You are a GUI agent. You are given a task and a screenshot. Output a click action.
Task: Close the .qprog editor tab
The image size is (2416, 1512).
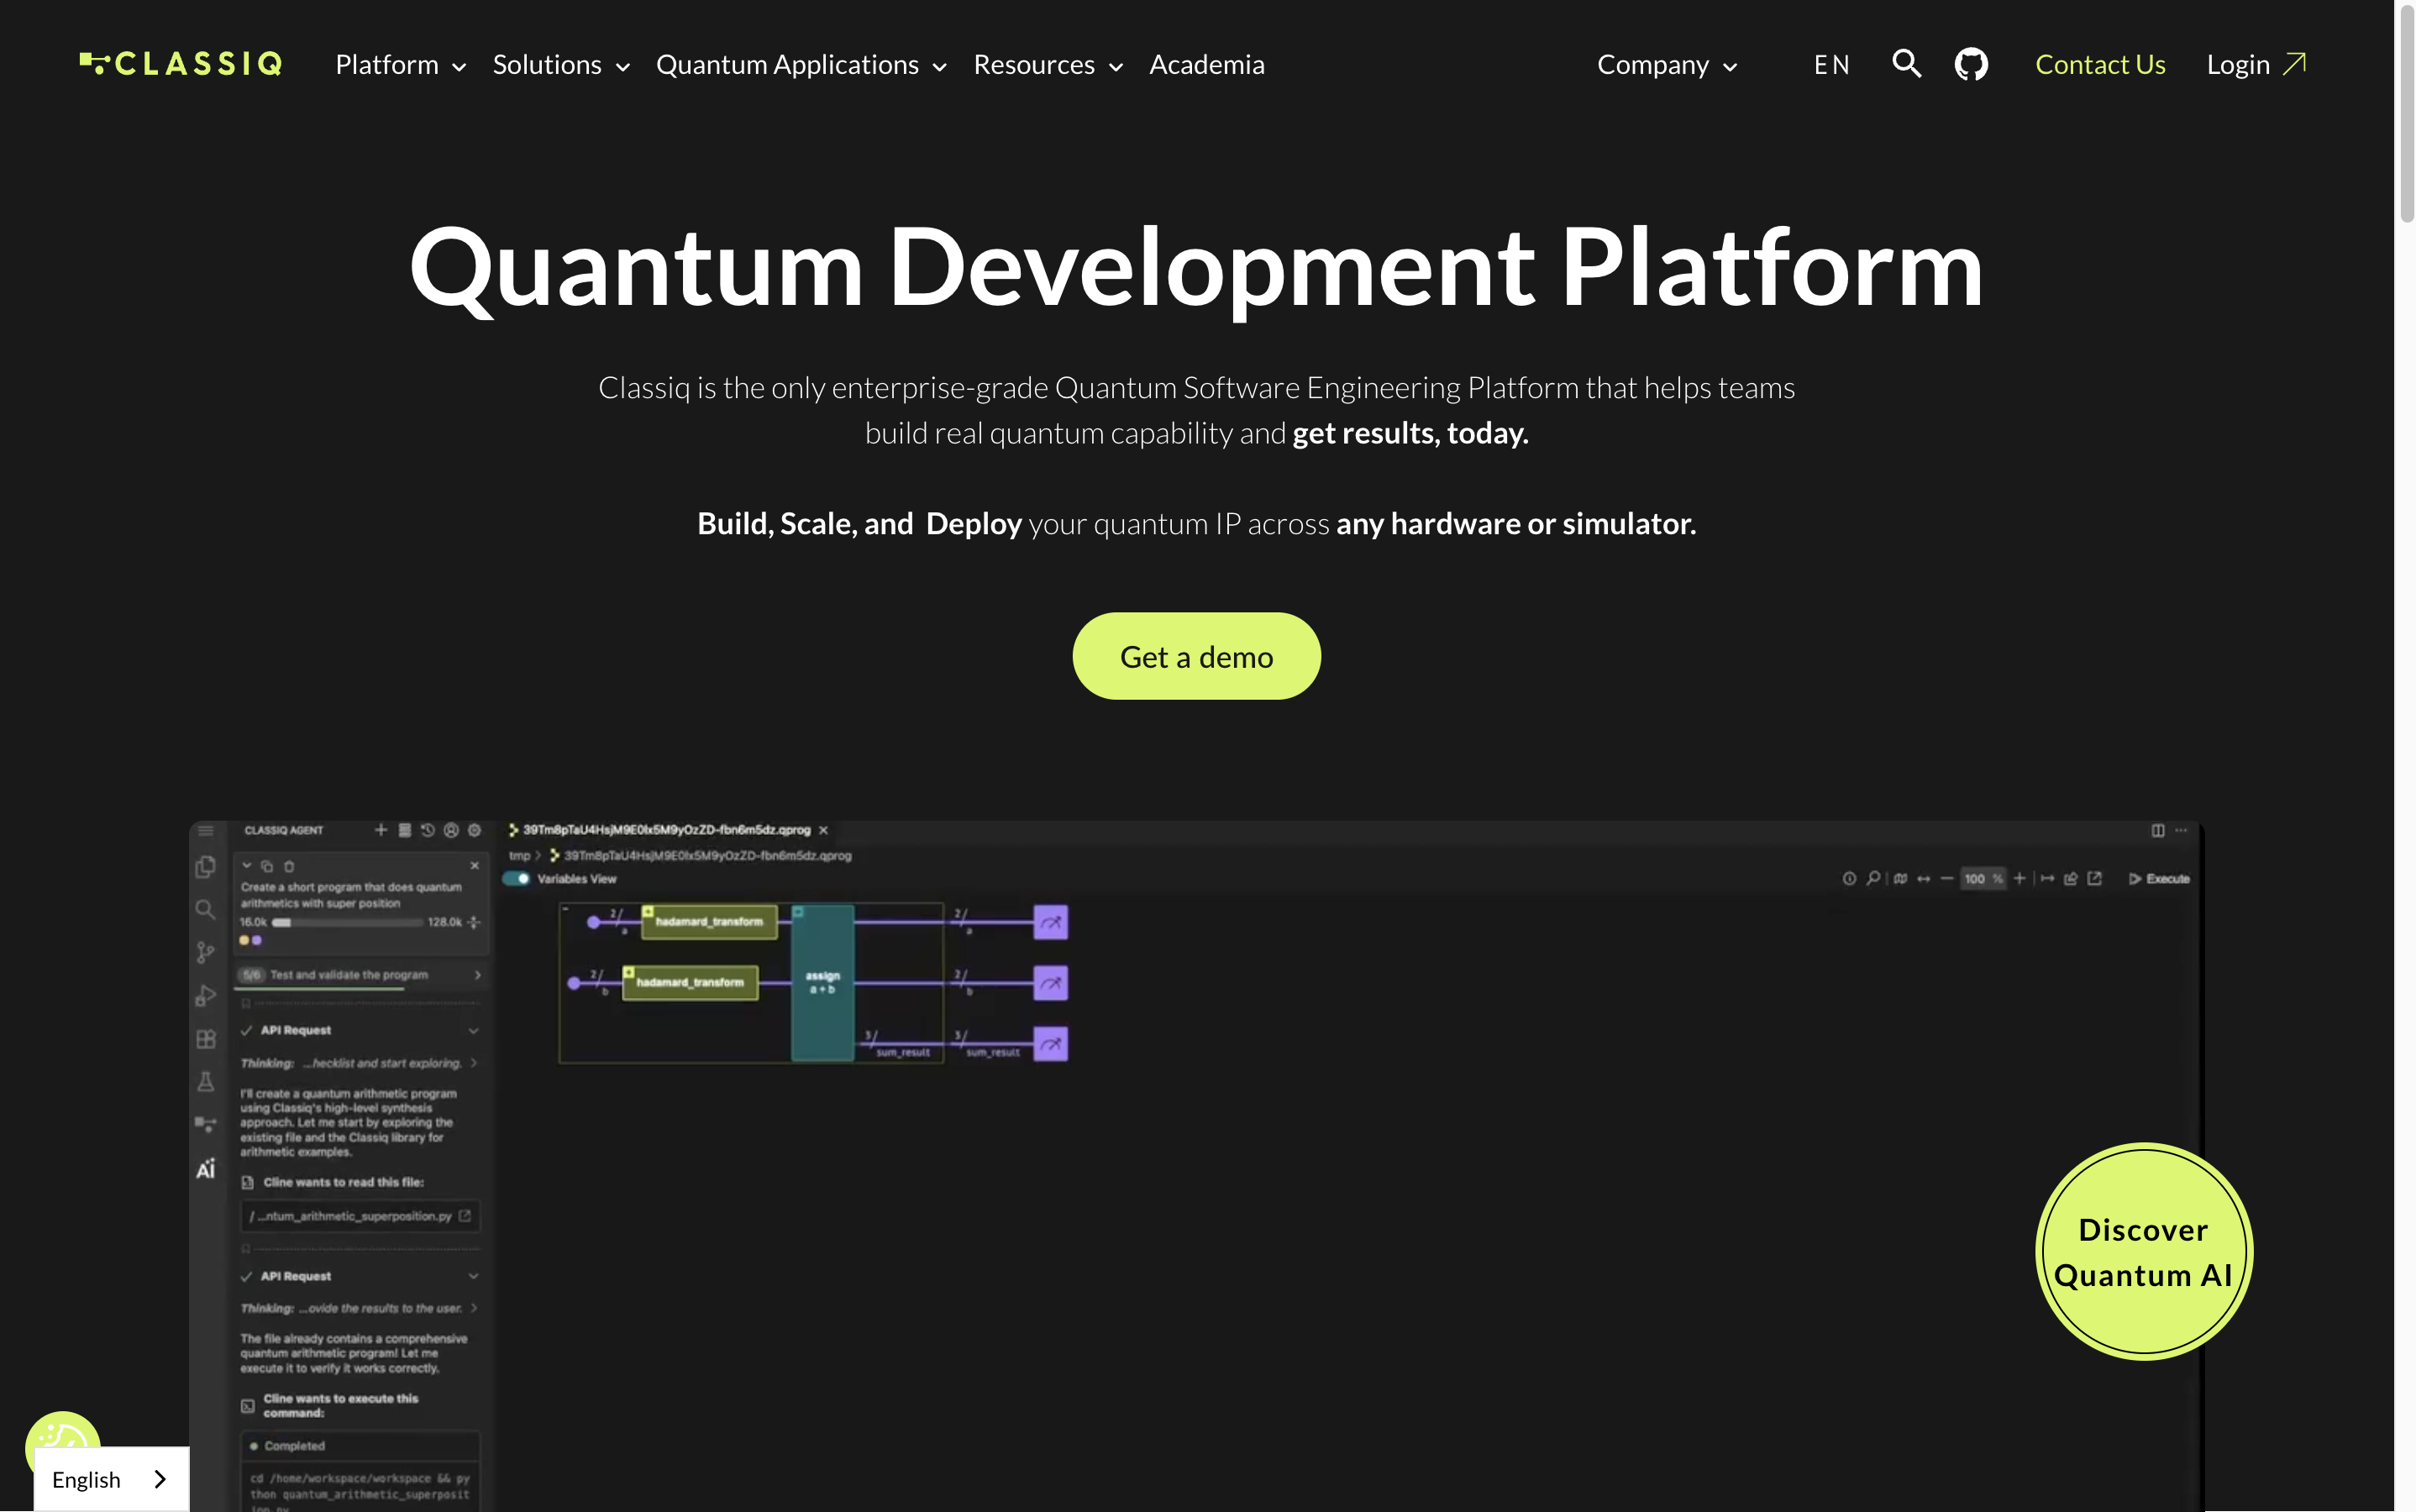823,830
